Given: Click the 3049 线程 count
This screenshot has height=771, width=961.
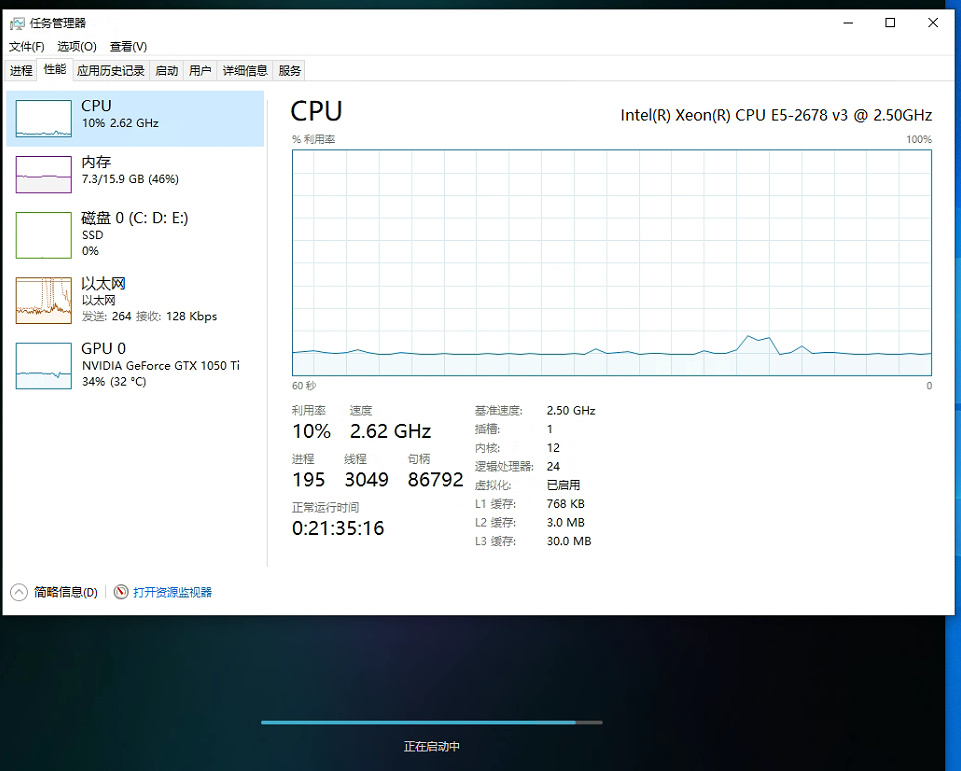Looking at the screenshot, I should [367, 479].
